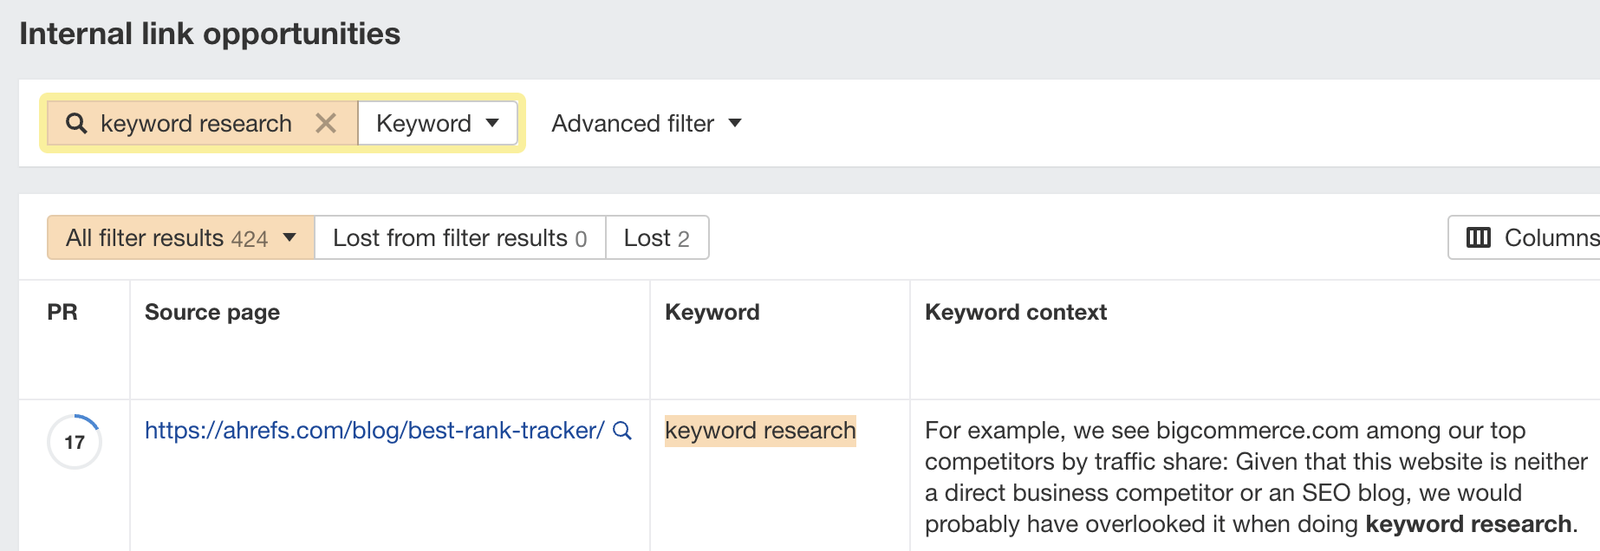This screenshot has width=1600, height=551.
Task: Switch to Lost from filter results tab
Action: tap(459, 238)
